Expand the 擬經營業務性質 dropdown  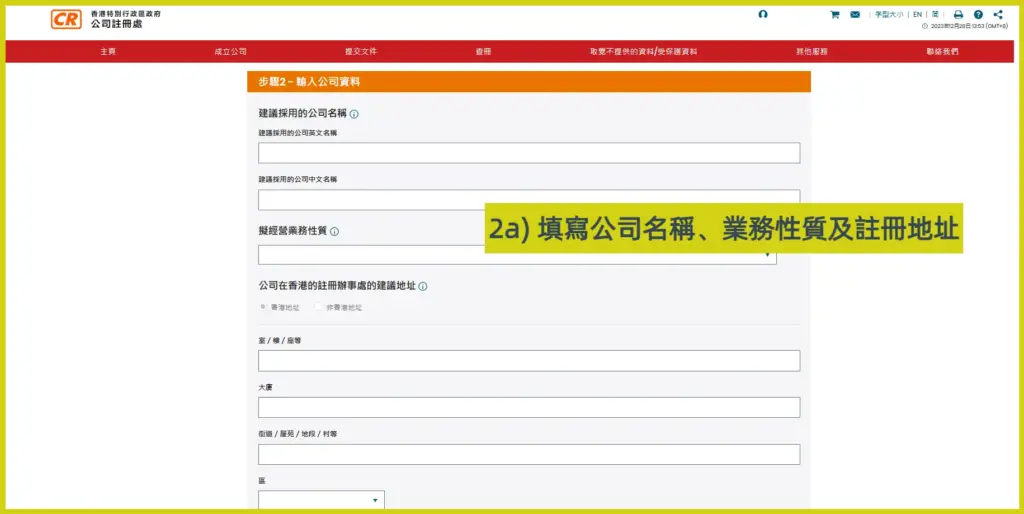pyautogui.click(x=516, y=255)
